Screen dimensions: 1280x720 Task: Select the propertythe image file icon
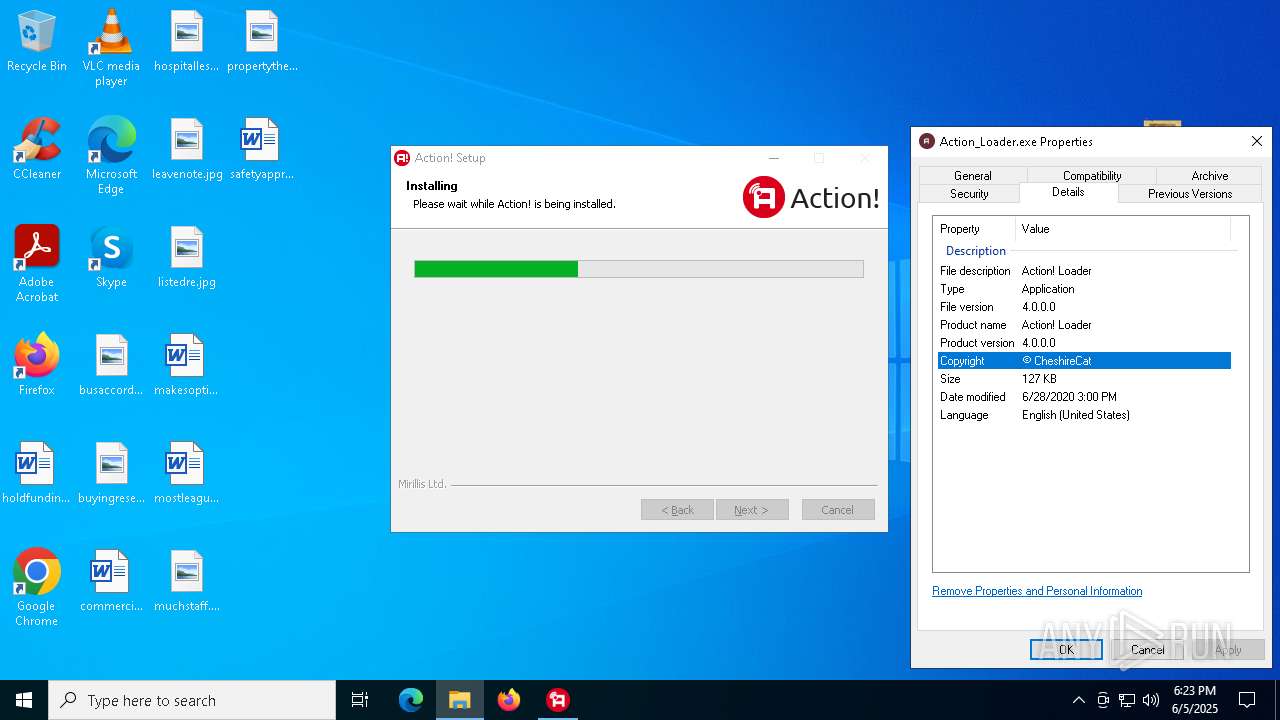262,42
